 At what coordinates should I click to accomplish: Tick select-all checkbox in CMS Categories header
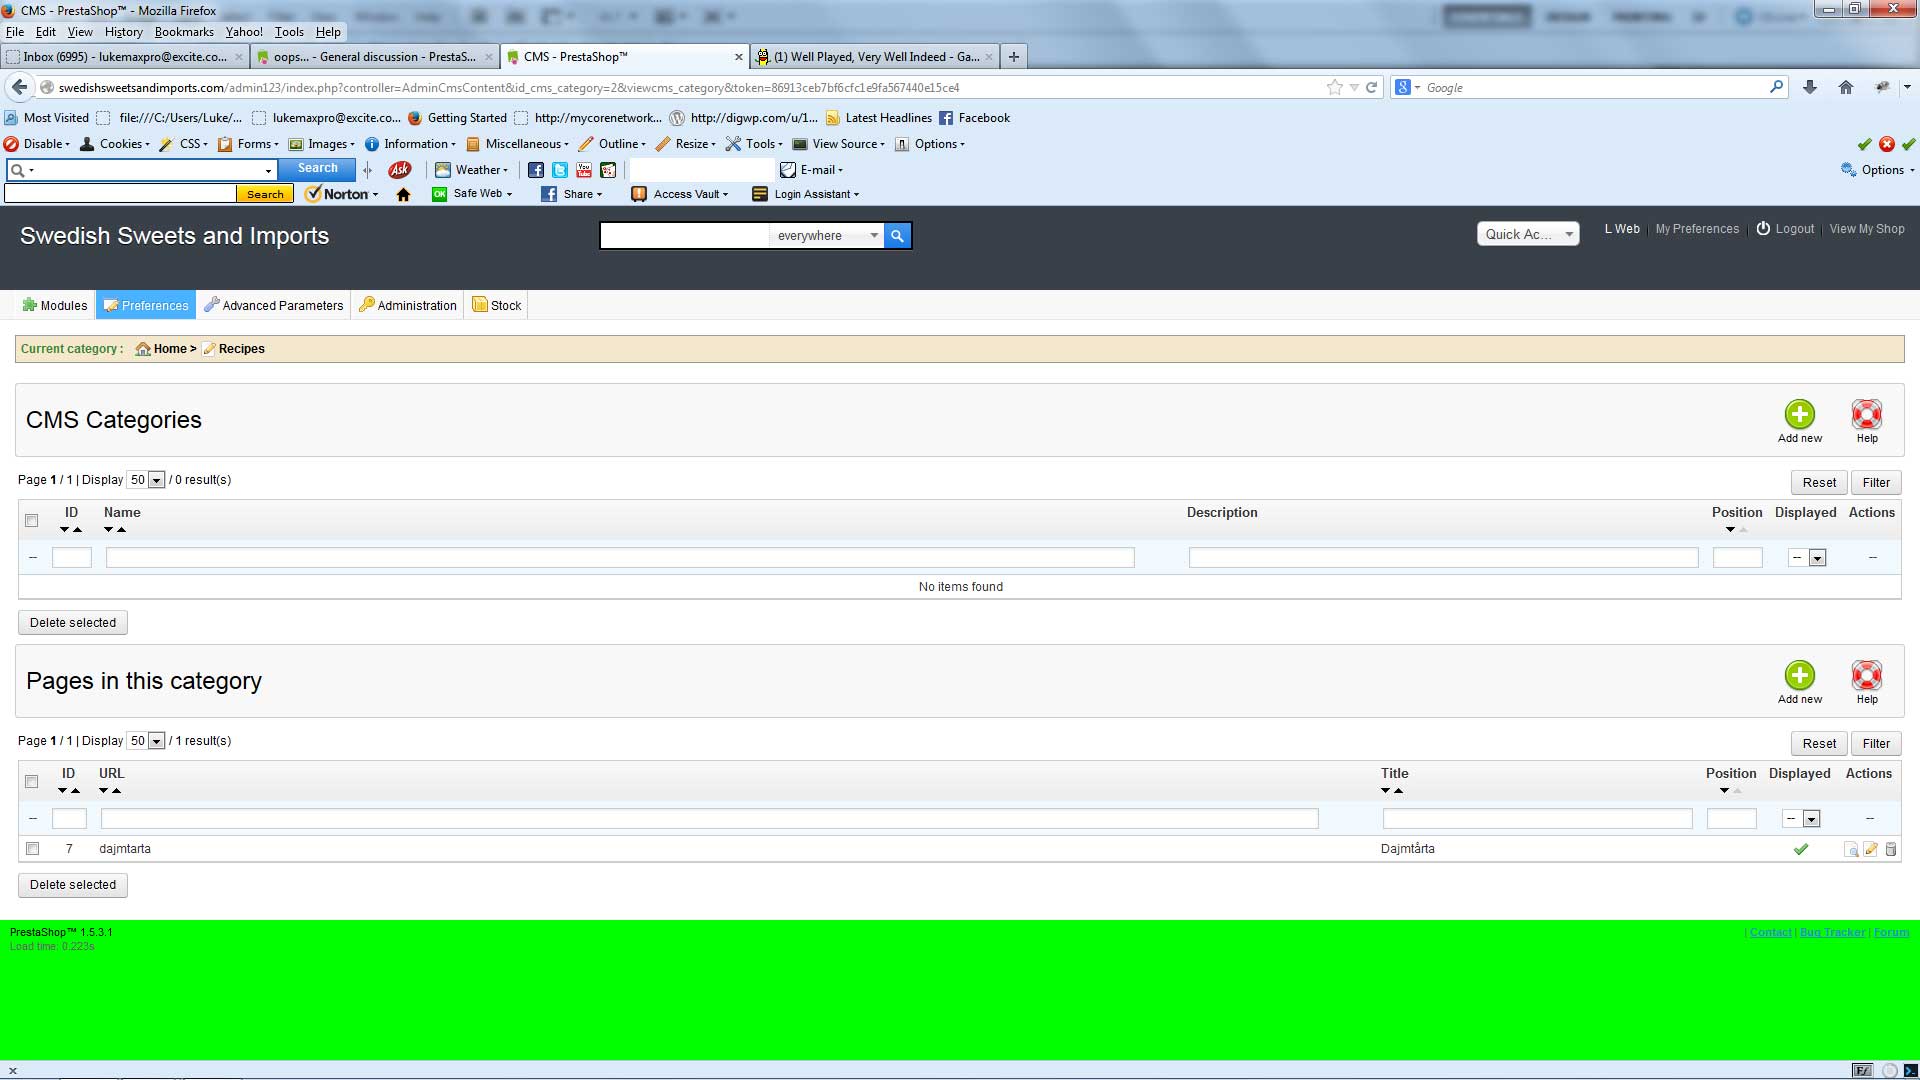(32, 521)
